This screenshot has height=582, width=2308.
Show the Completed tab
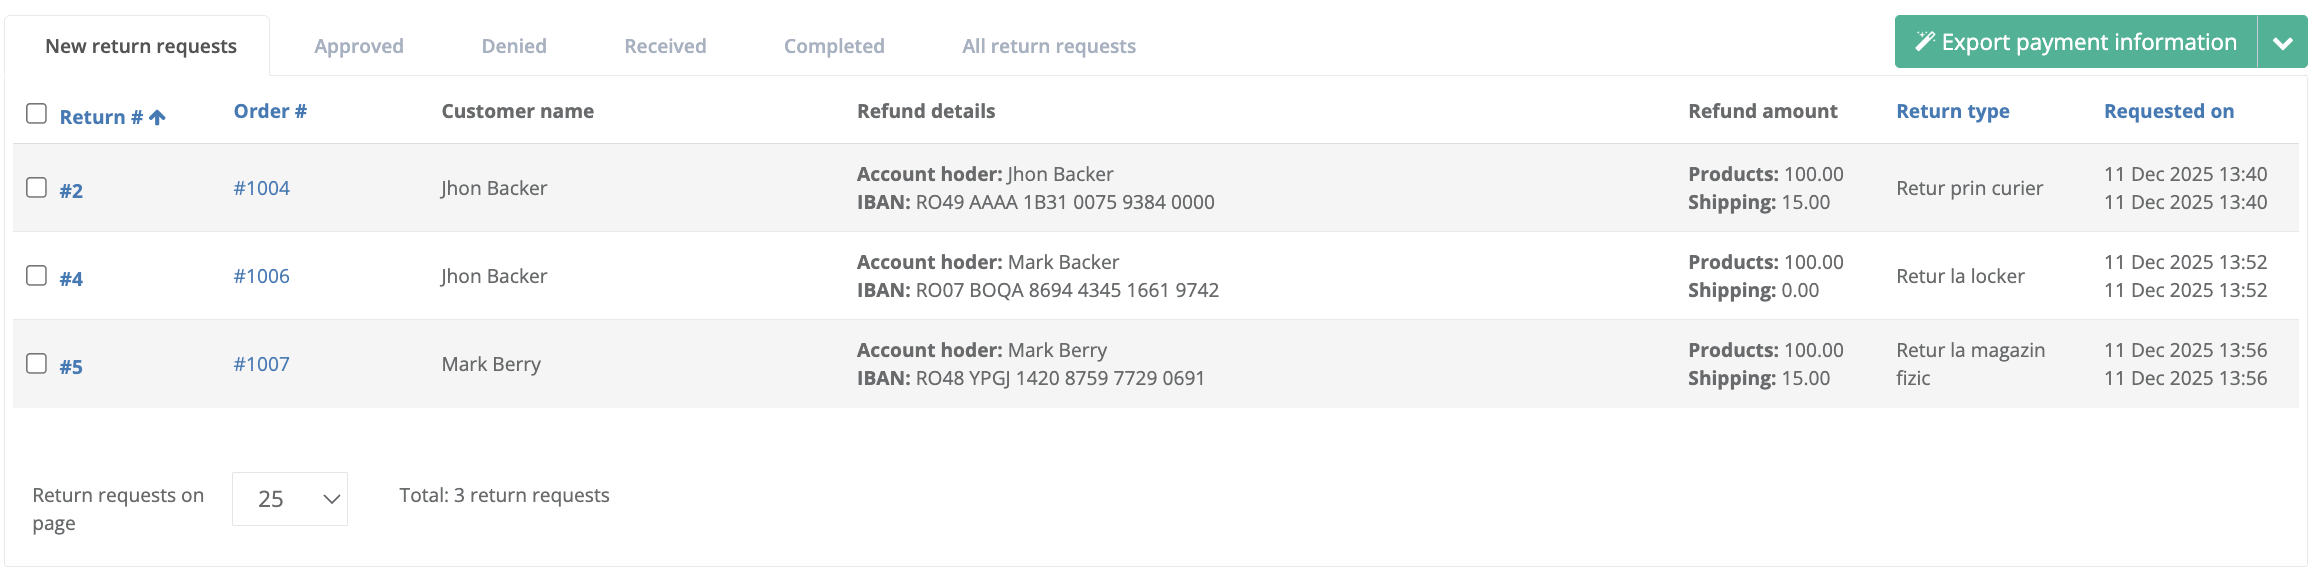pyautogui.click(x=834, y=46)
